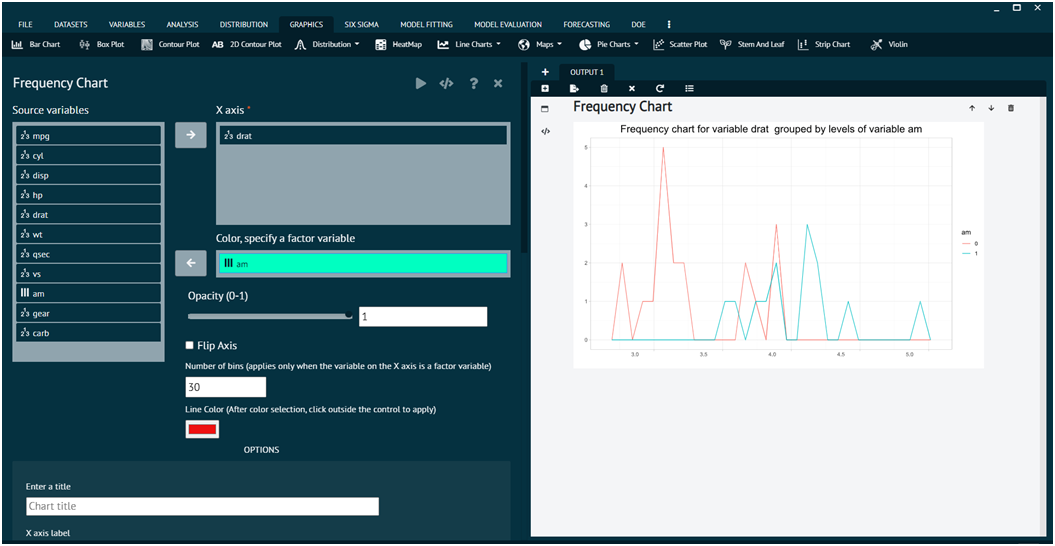
Task: Select gear in Source variables
Action: tap(88, 313)
